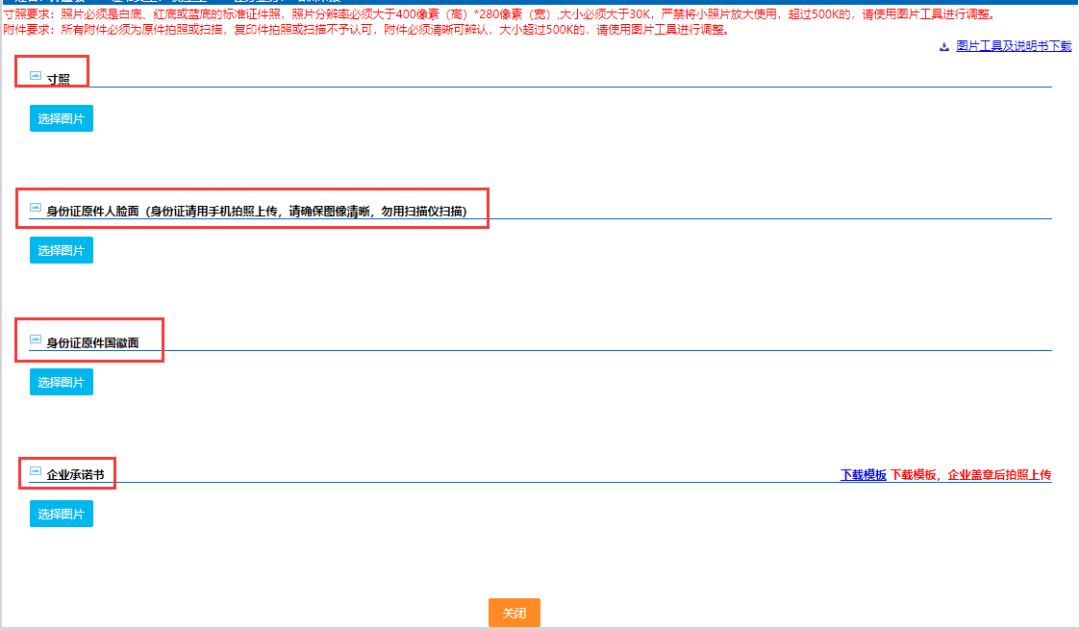Click the blue 下载模板 link
This screenshot has height=630, width=1080.
(x=863, y=475)
